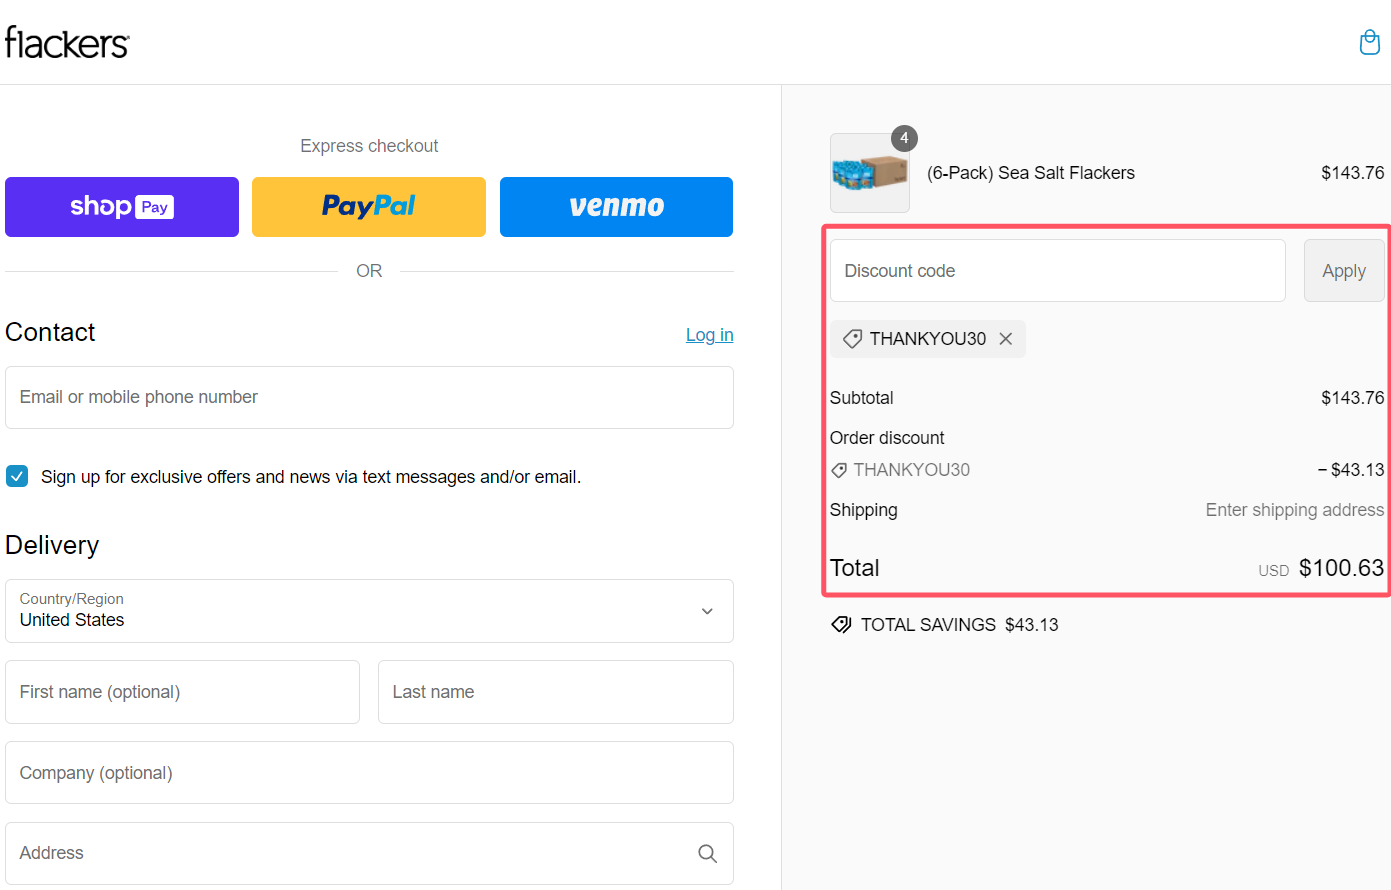Click the tag icon in THANKYOU30 chip

click(x=852, y=339)
